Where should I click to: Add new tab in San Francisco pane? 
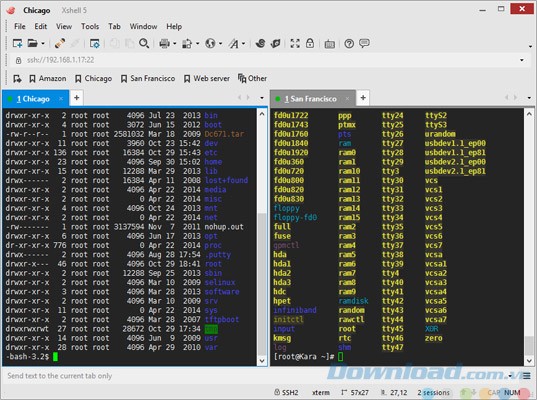[x=363, y=98]
